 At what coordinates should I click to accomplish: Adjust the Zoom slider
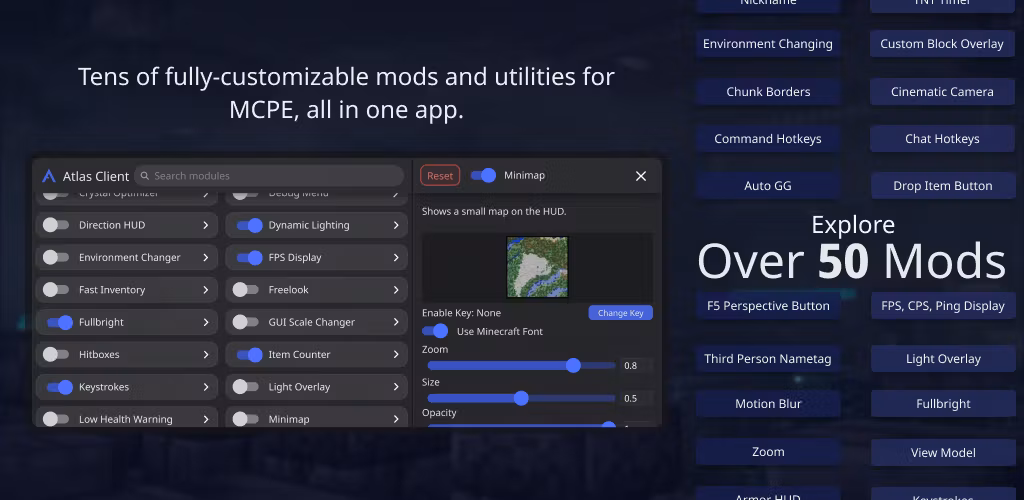pyautogui.click(x=521, y=366)
